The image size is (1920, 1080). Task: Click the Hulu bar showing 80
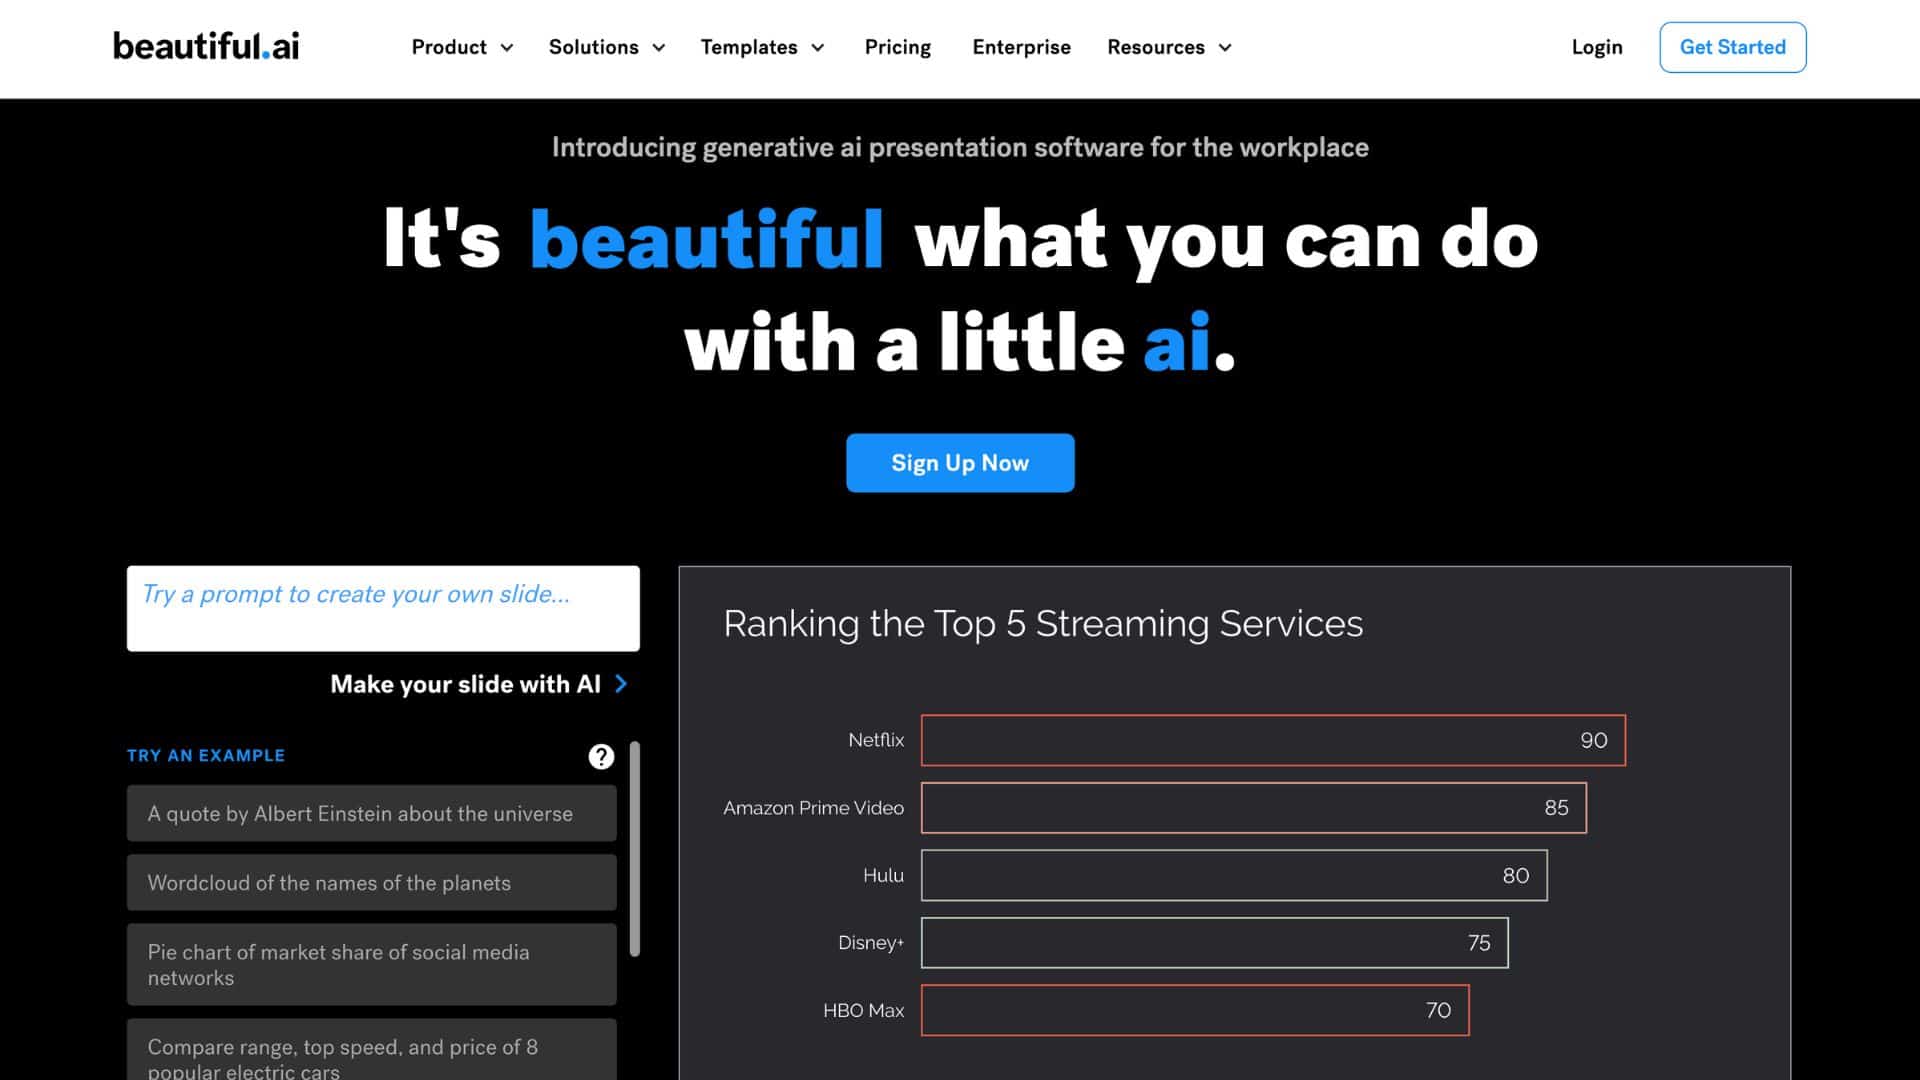pyautogui.click(x=1234, y=875)
